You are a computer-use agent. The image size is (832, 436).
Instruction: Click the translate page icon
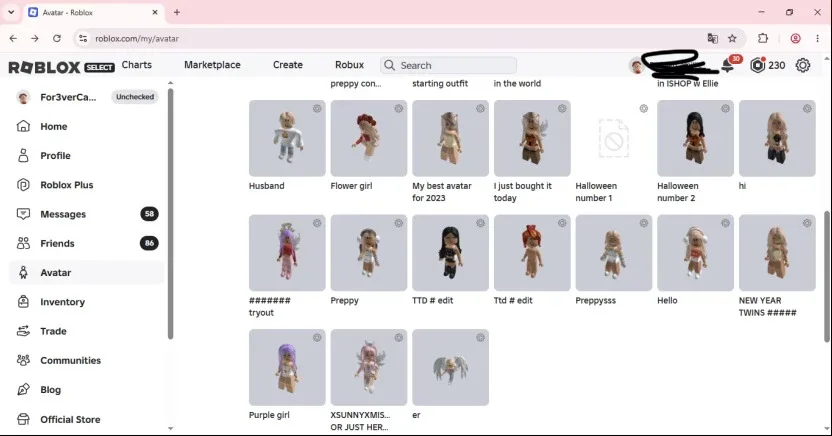point(713,38)
